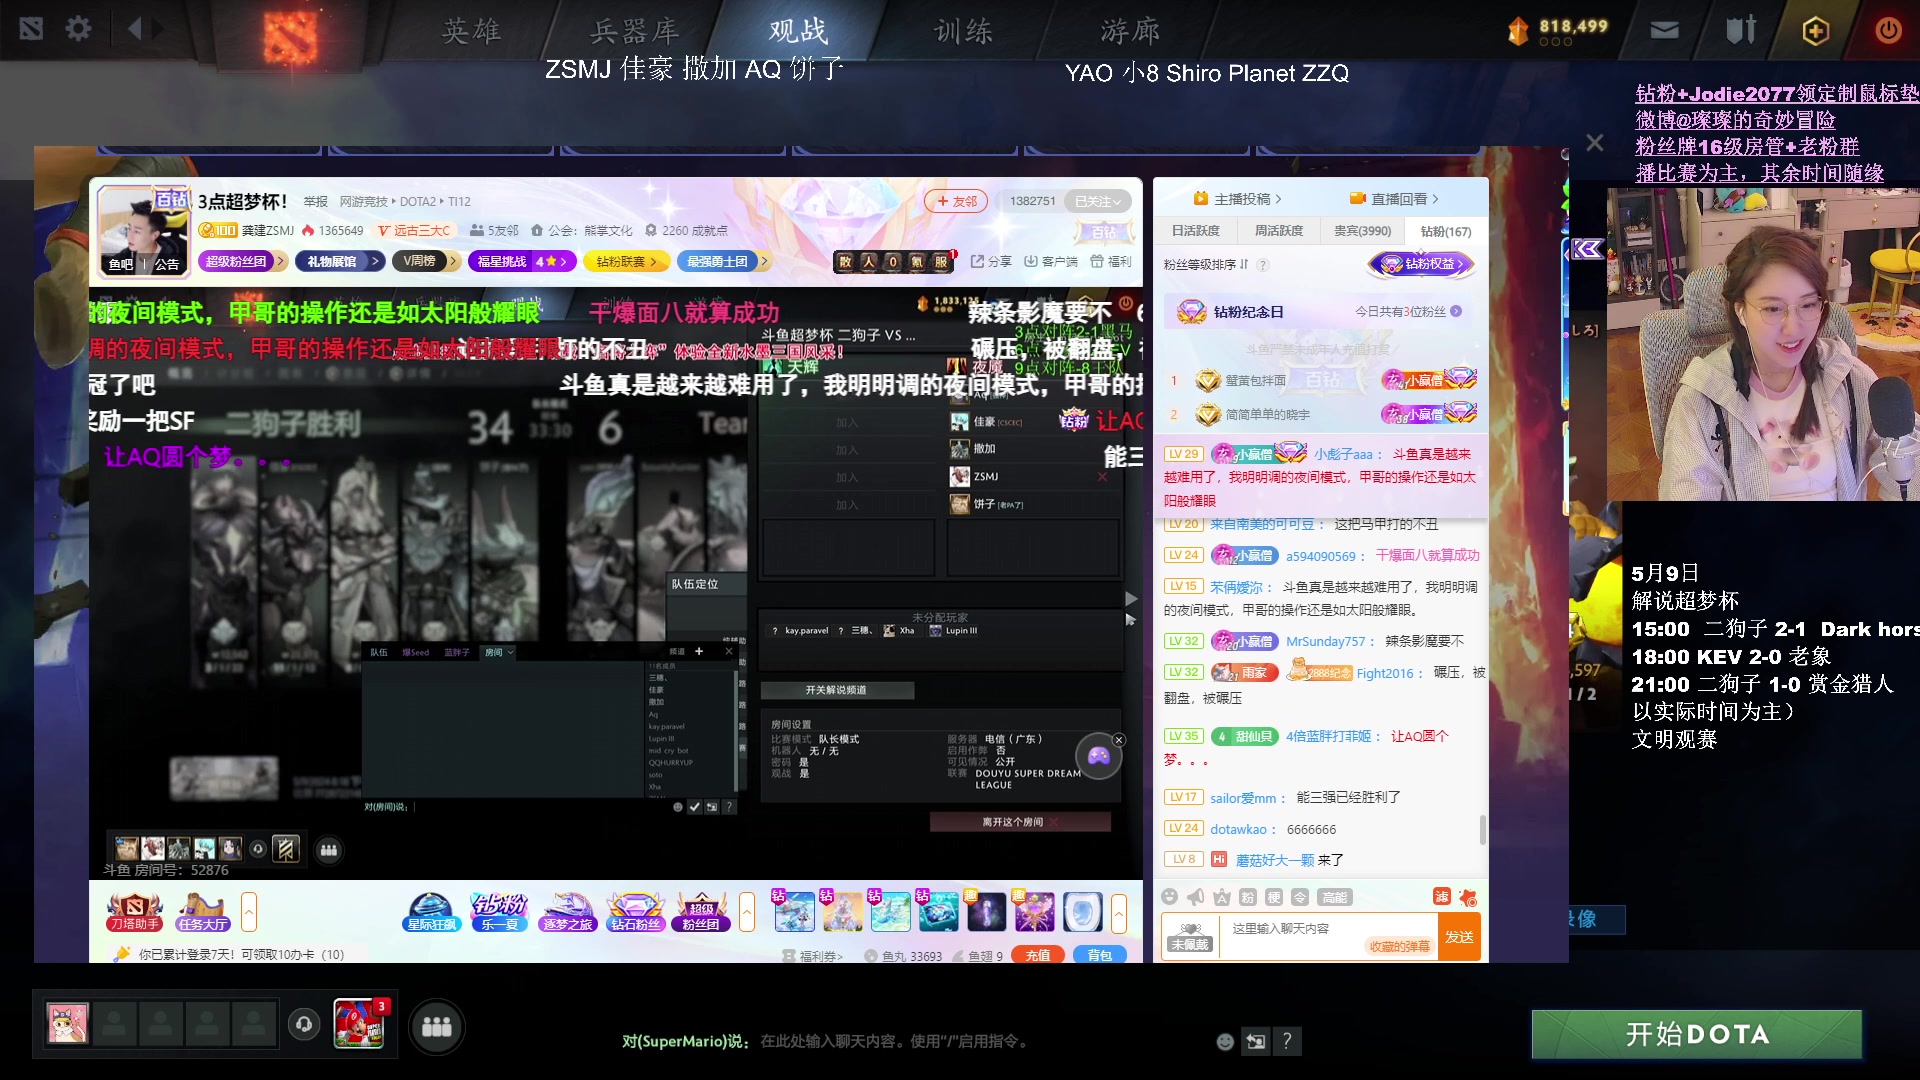Toggle the 高能 chat filter
Screen dimensions: 1920x1080
1334,897
